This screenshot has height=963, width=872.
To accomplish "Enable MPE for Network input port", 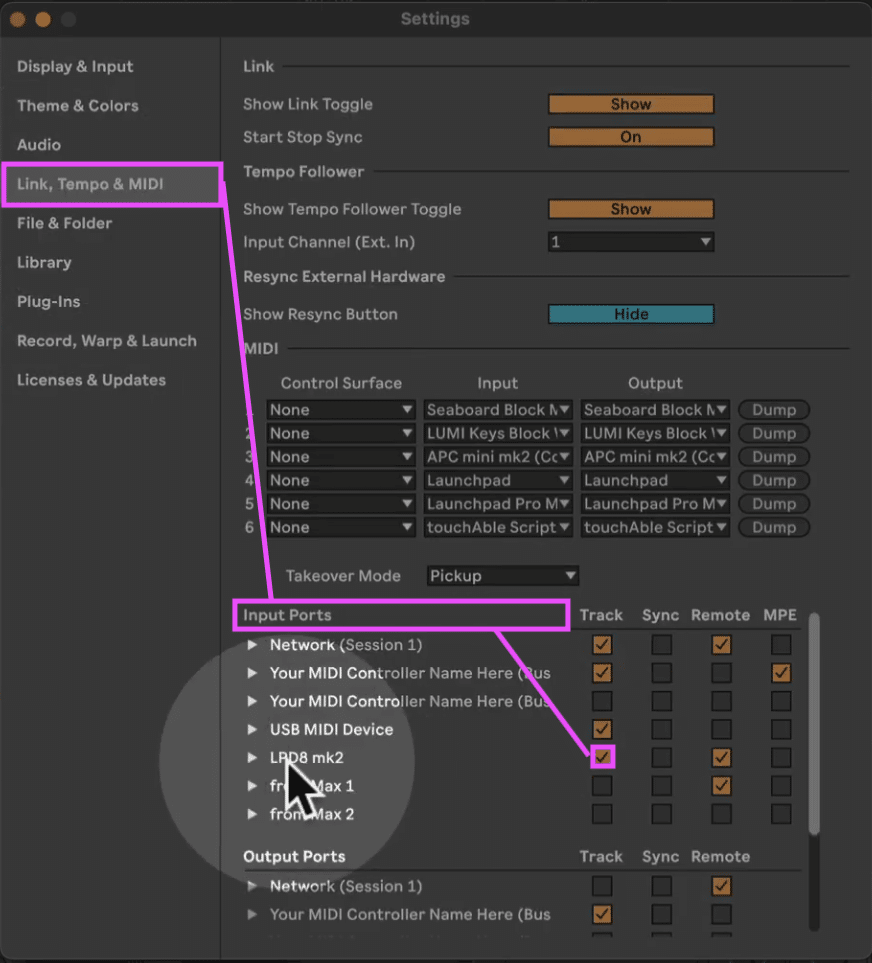I will pos(781,645).
